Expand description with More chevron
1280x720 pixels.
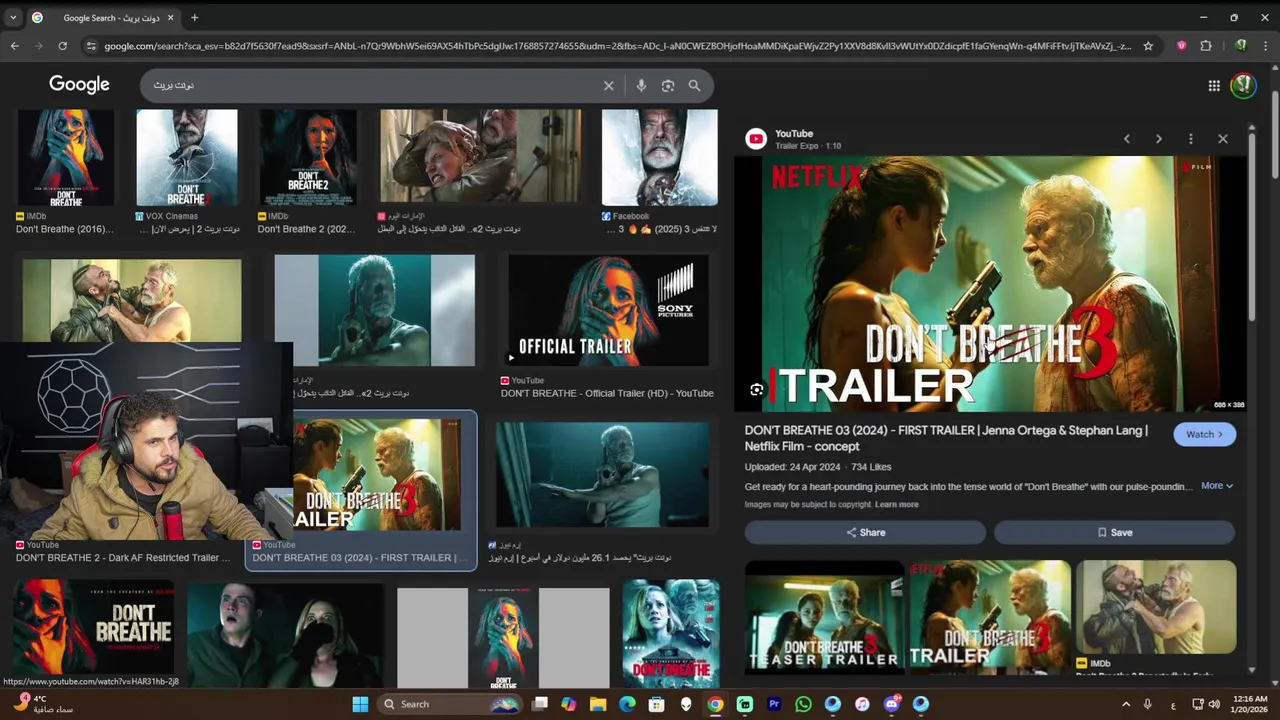(x=1217, y=486)
